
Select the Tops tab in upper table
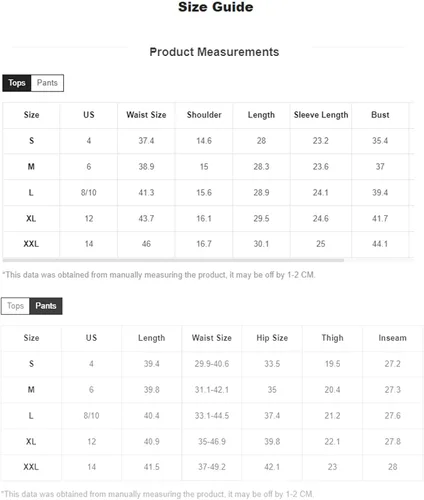pyautogui.click(x=17, y=83)
